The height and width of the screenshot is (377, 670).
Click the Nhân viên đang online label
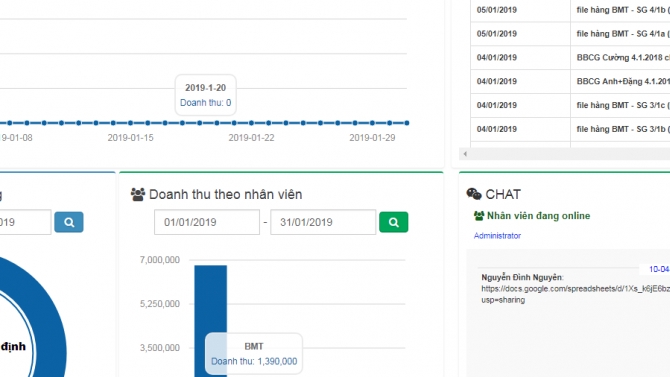(538, 216)
